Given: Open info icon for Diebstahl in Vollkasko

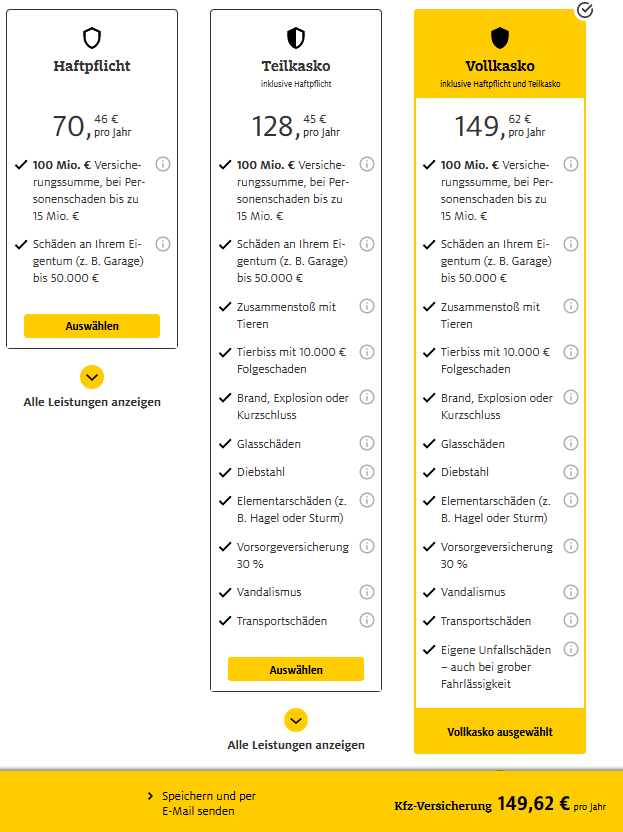Looking at the screenshot, I should 571,472.
